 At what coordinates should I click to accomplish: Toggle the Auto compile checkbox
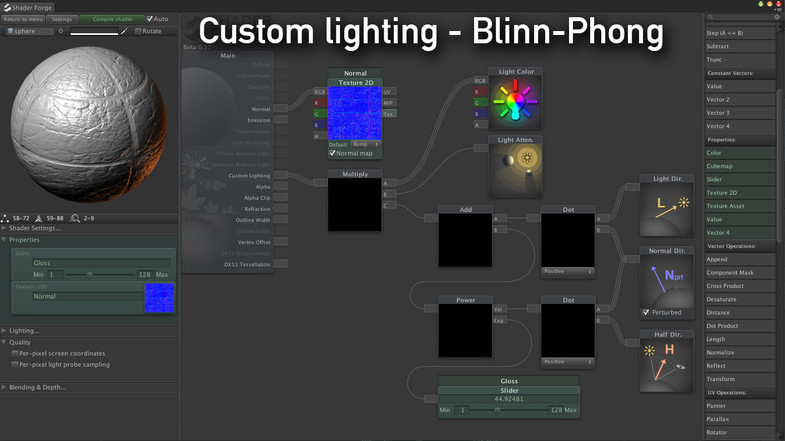149,19
